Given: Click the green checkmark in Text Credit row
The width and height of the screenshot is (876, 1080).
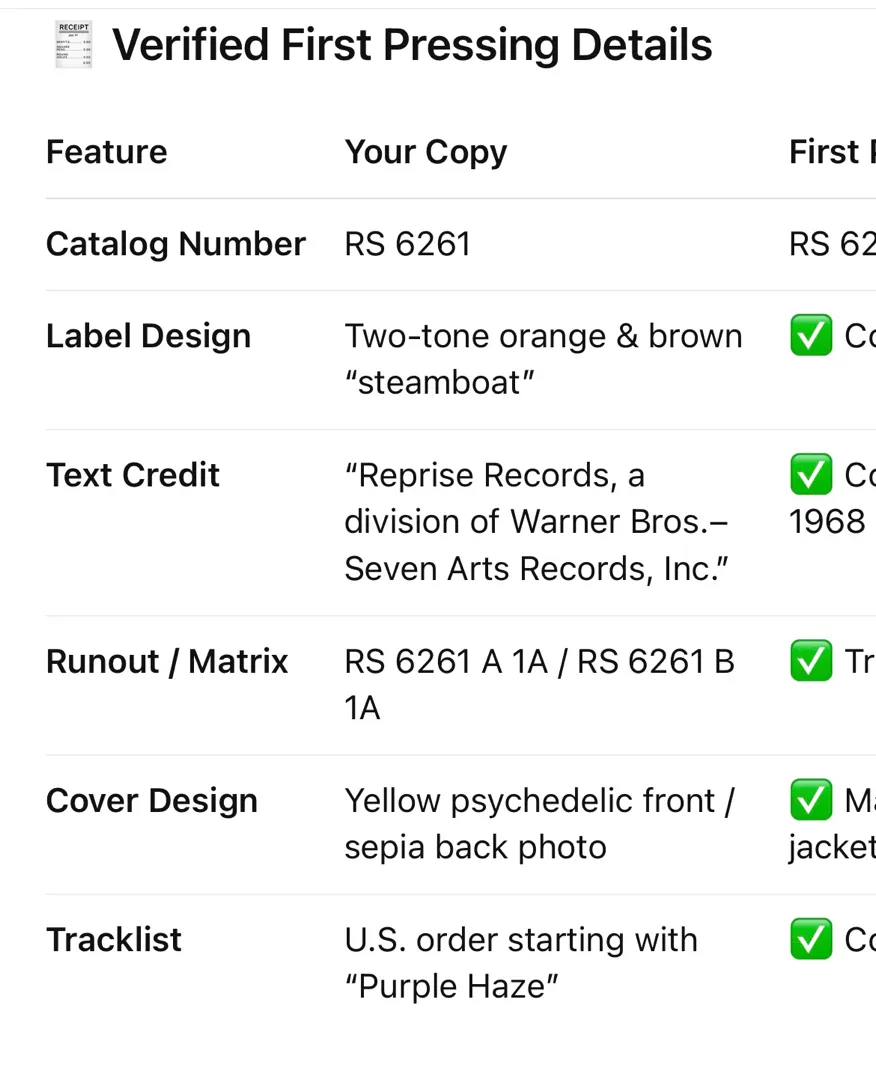Looking at the screenshot, I should [x=811, y=475].
